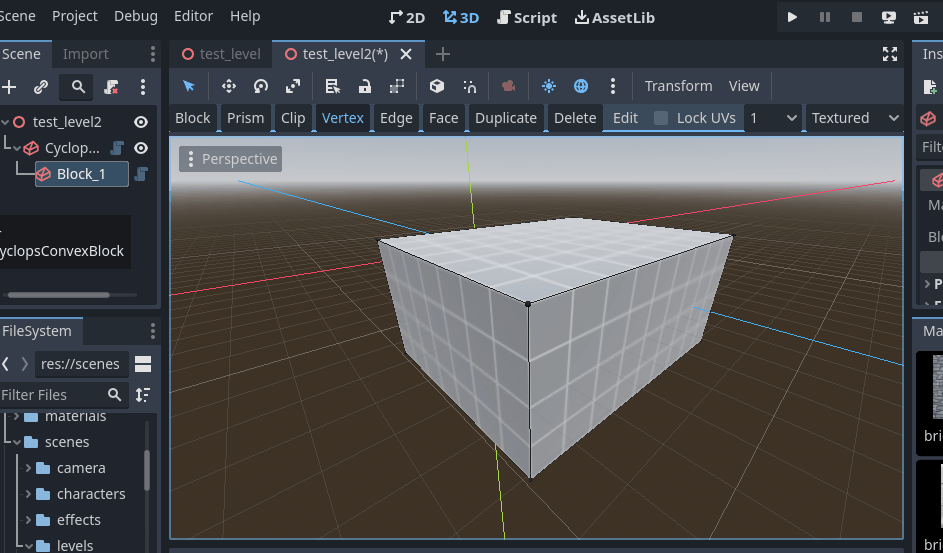Collapse the levels folder
The width and height of the screenshot is (943, 553).
pyautogui.click(x=28, y=546)
